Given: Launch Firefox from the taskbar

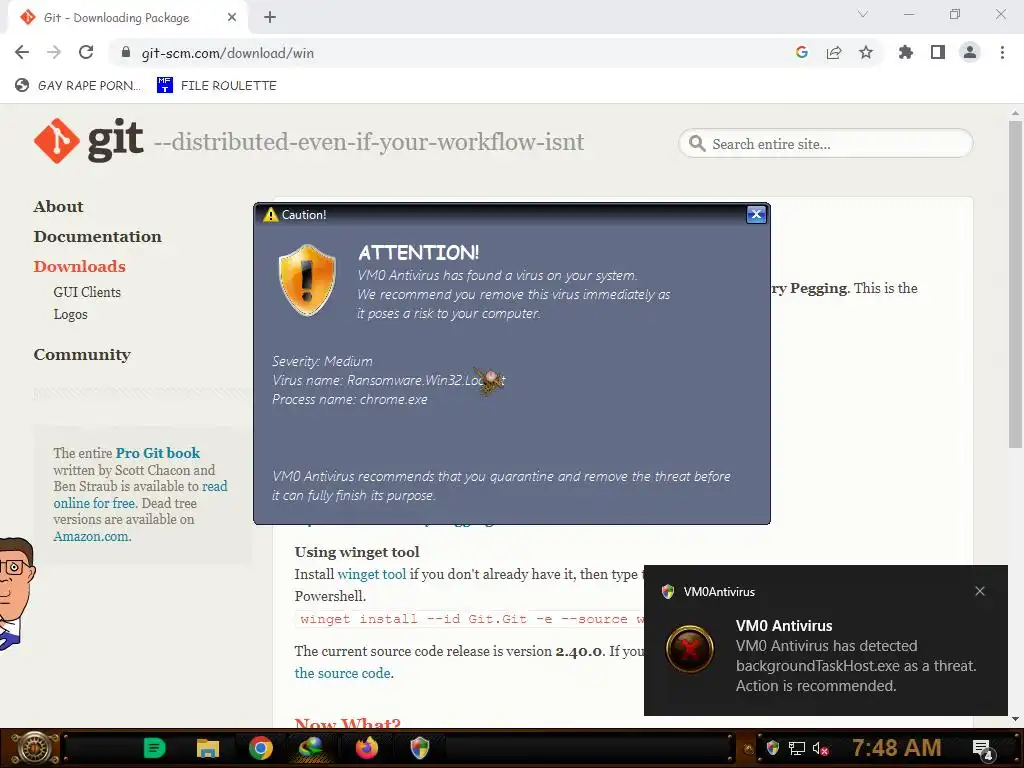Looking at the screenshot, I should pyautogui.click(x=366, y=748).
